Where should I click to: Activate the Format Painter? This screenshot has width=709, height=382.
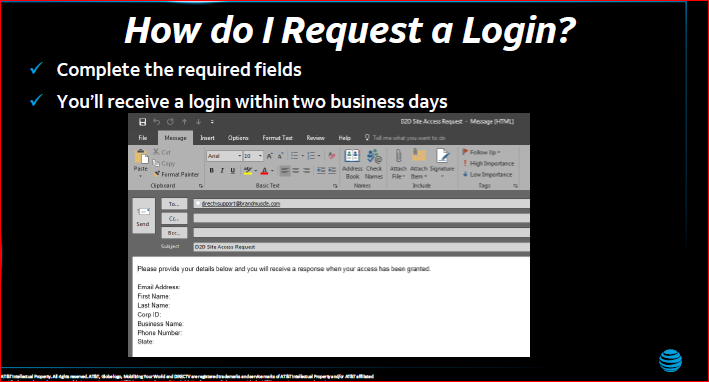[176, 174]
